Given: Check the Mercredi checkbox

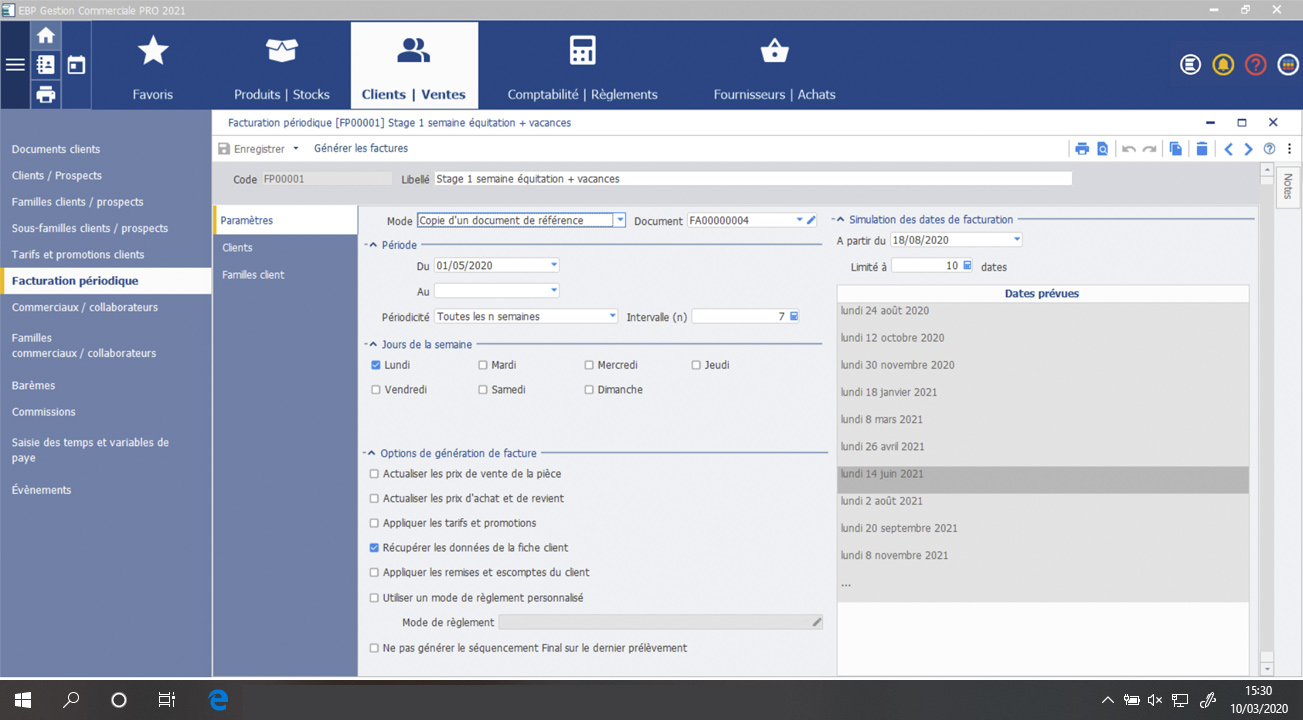Looking at the screenshot, I should point(589,365).
